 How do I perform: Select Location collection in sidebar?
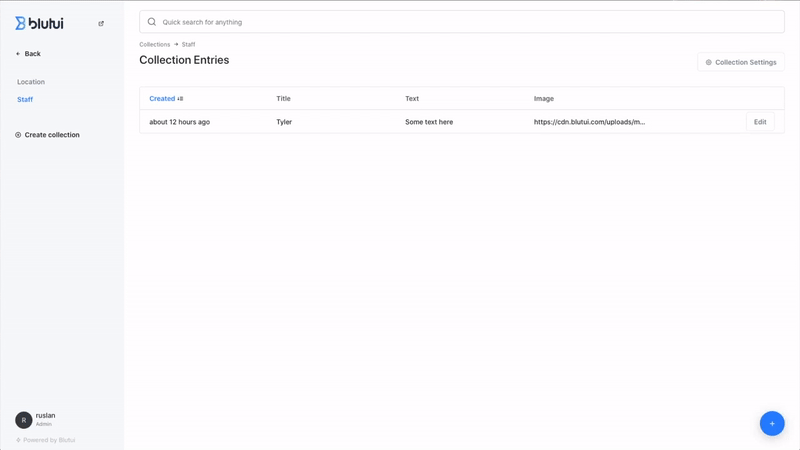[x=31, y=82]
